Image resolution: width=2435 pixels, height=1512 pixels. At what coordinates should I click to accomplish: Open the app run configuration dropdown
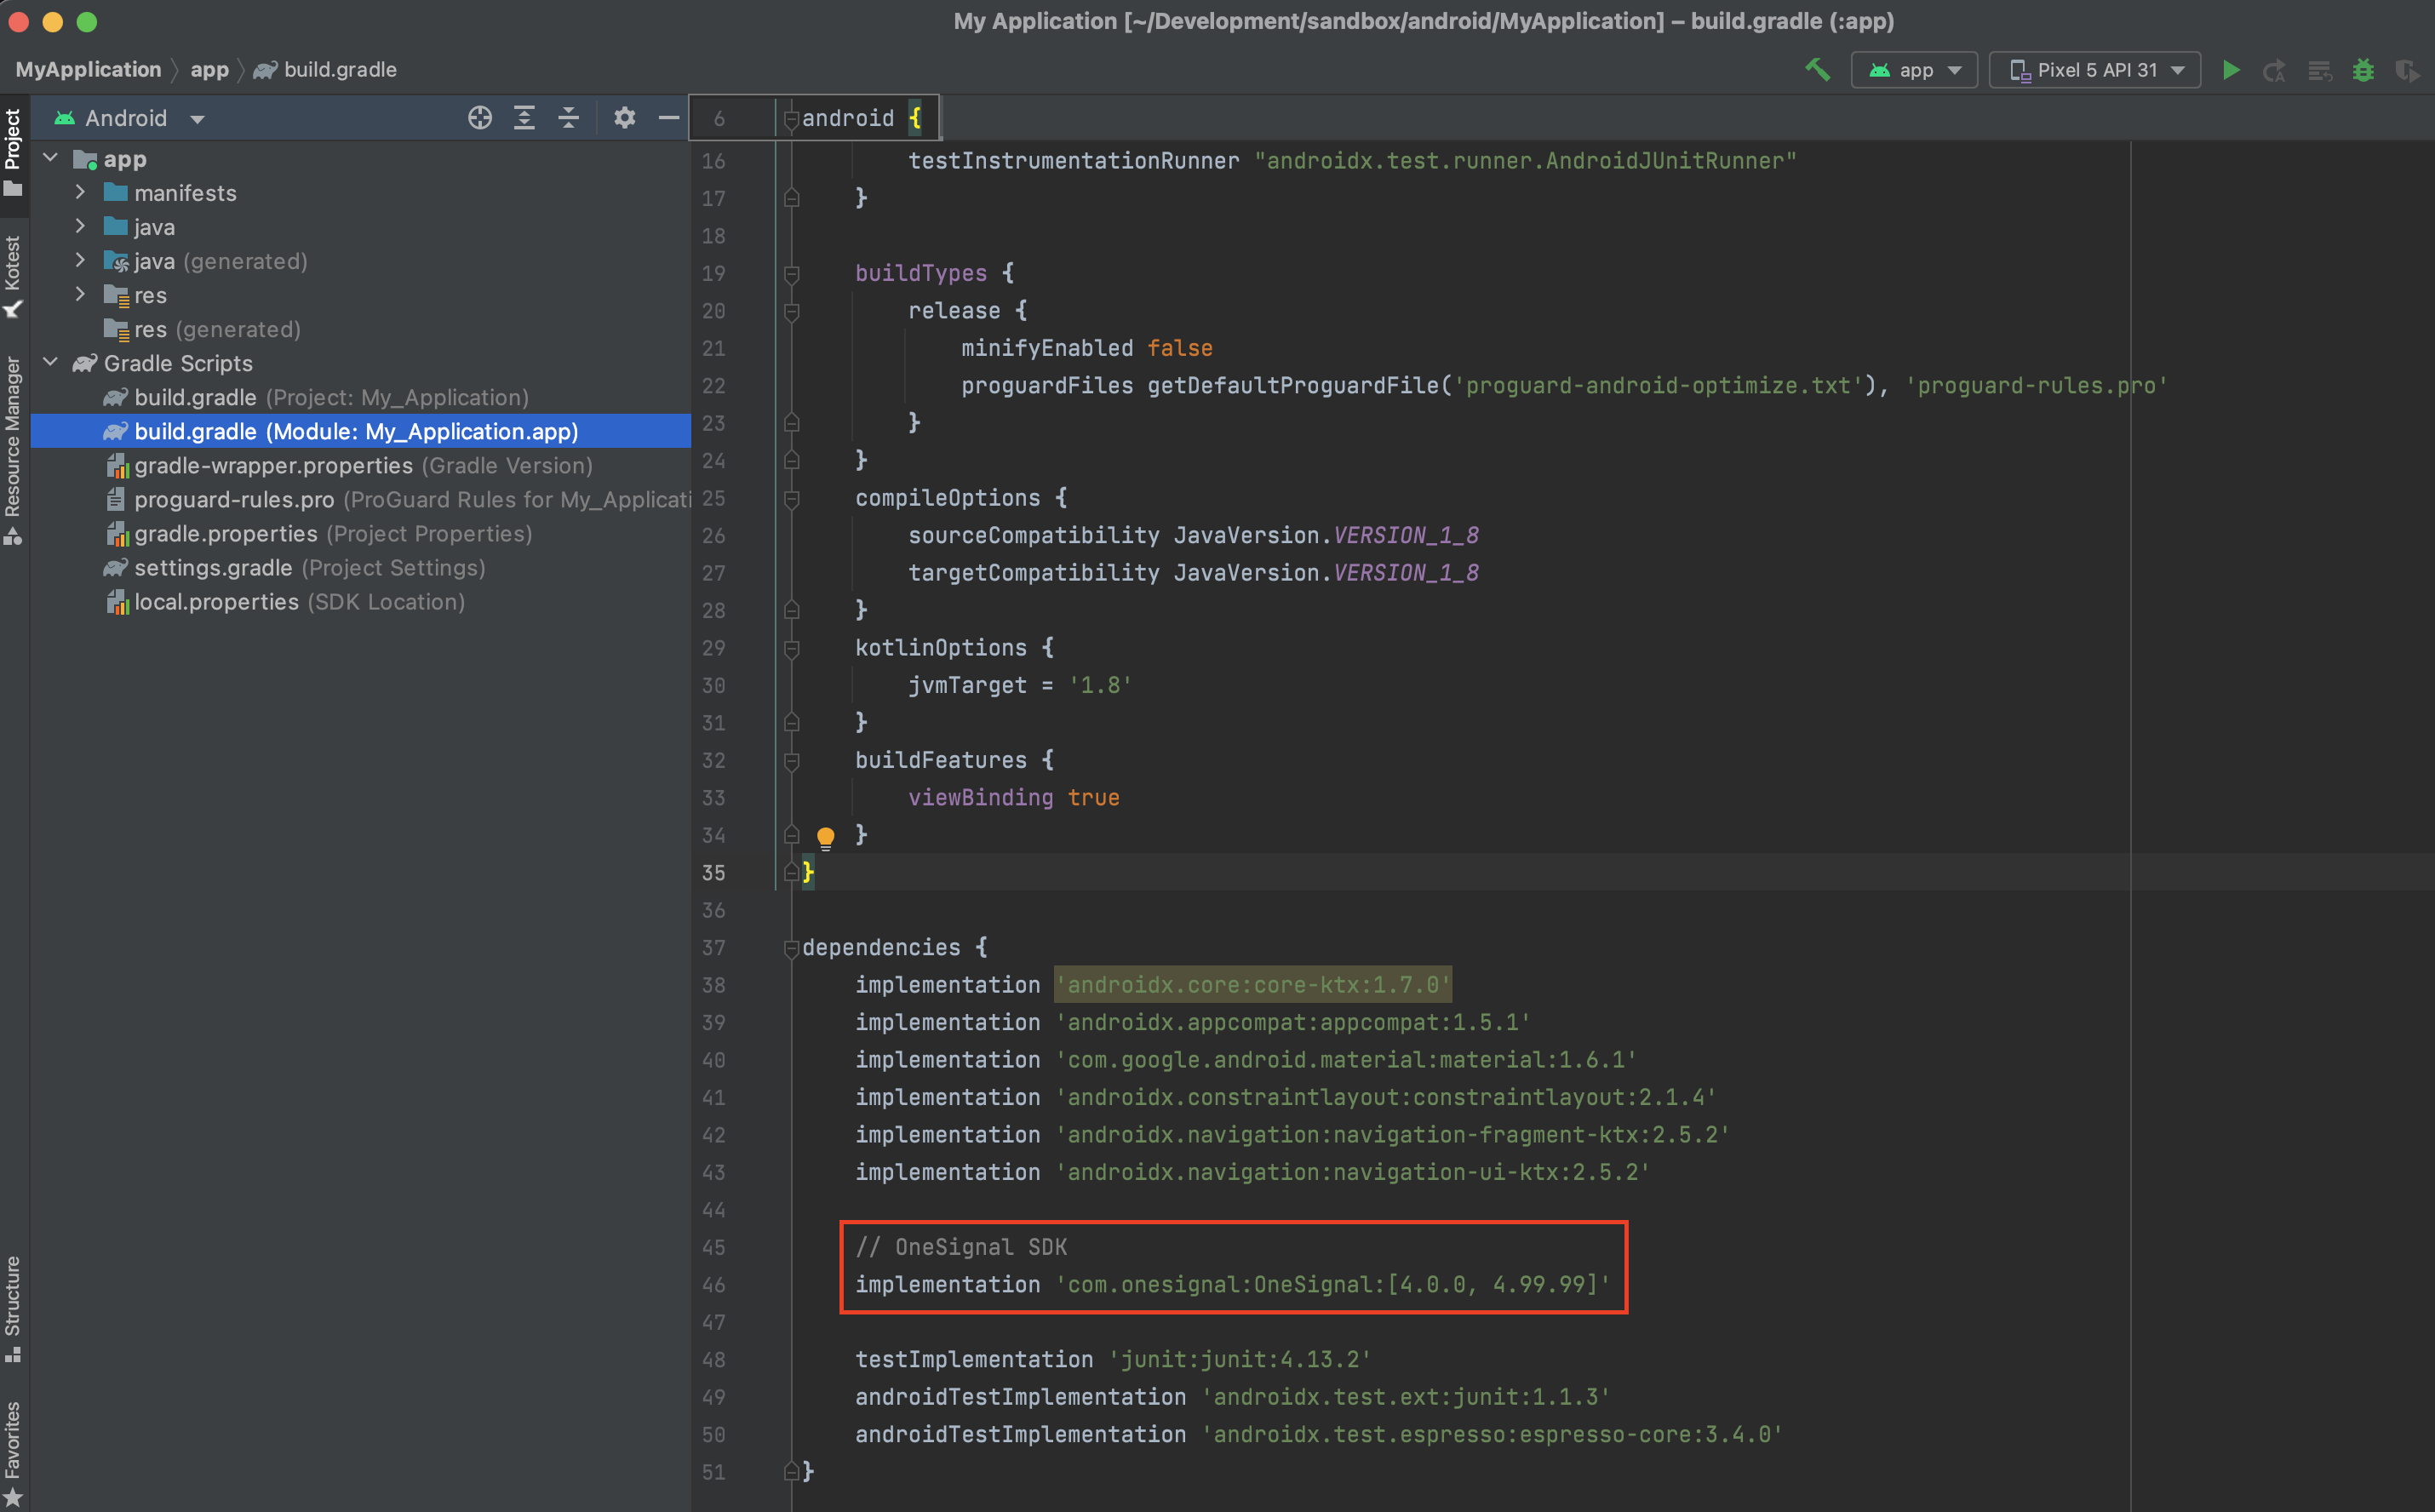coord(1914,70)
